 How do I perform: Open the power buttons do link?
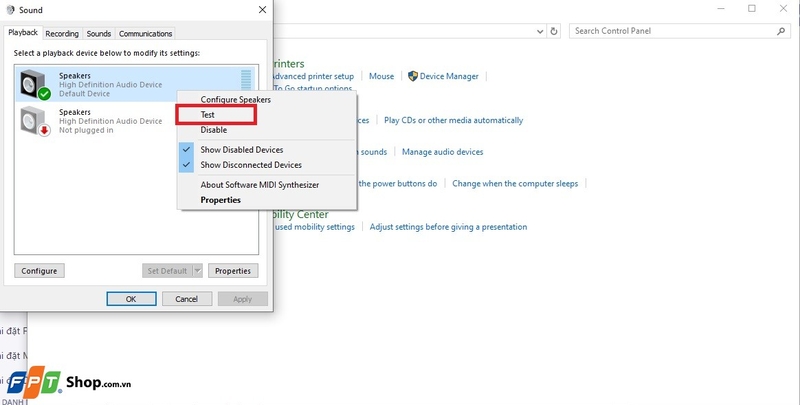click(x=397, y=183)
